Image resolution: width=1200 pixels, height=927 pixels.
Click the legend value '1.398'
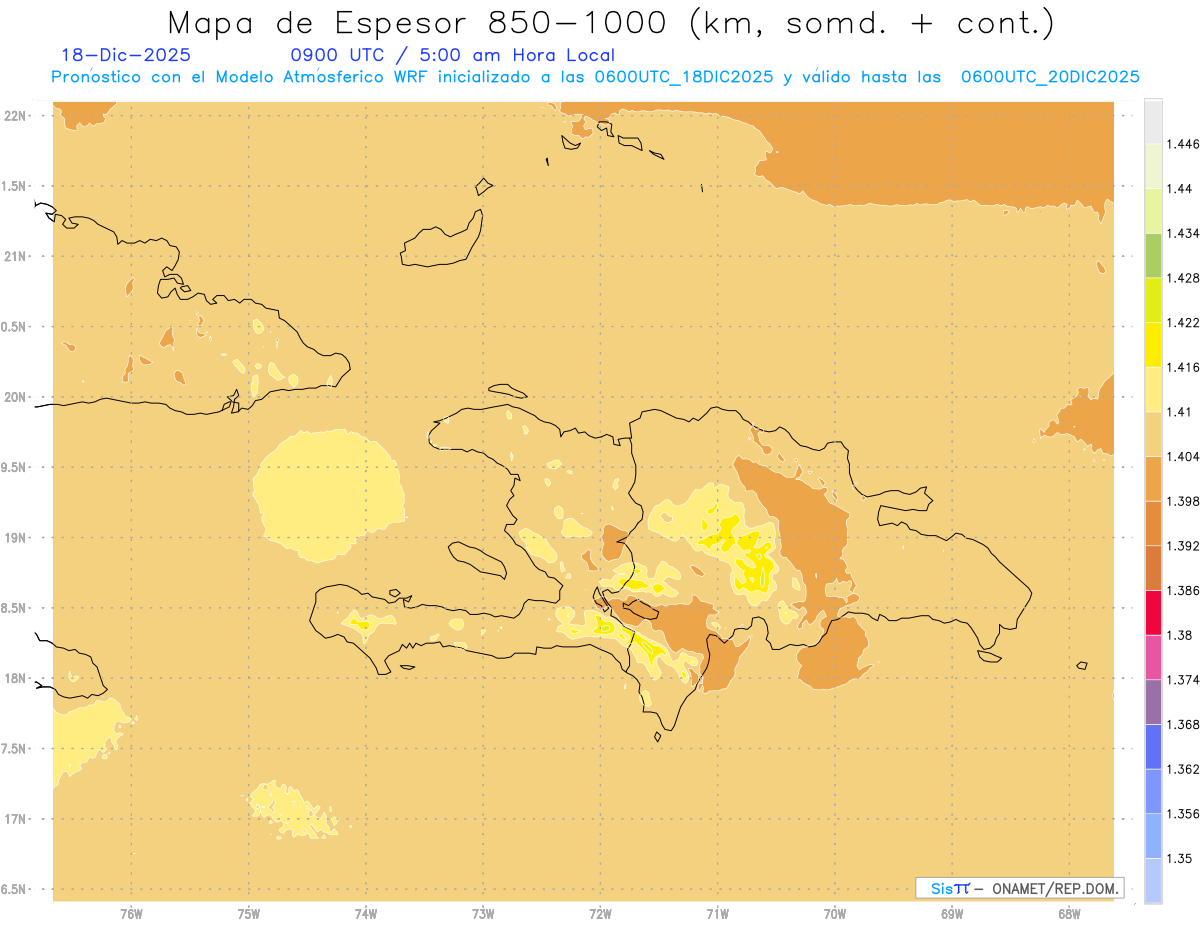1184,501
